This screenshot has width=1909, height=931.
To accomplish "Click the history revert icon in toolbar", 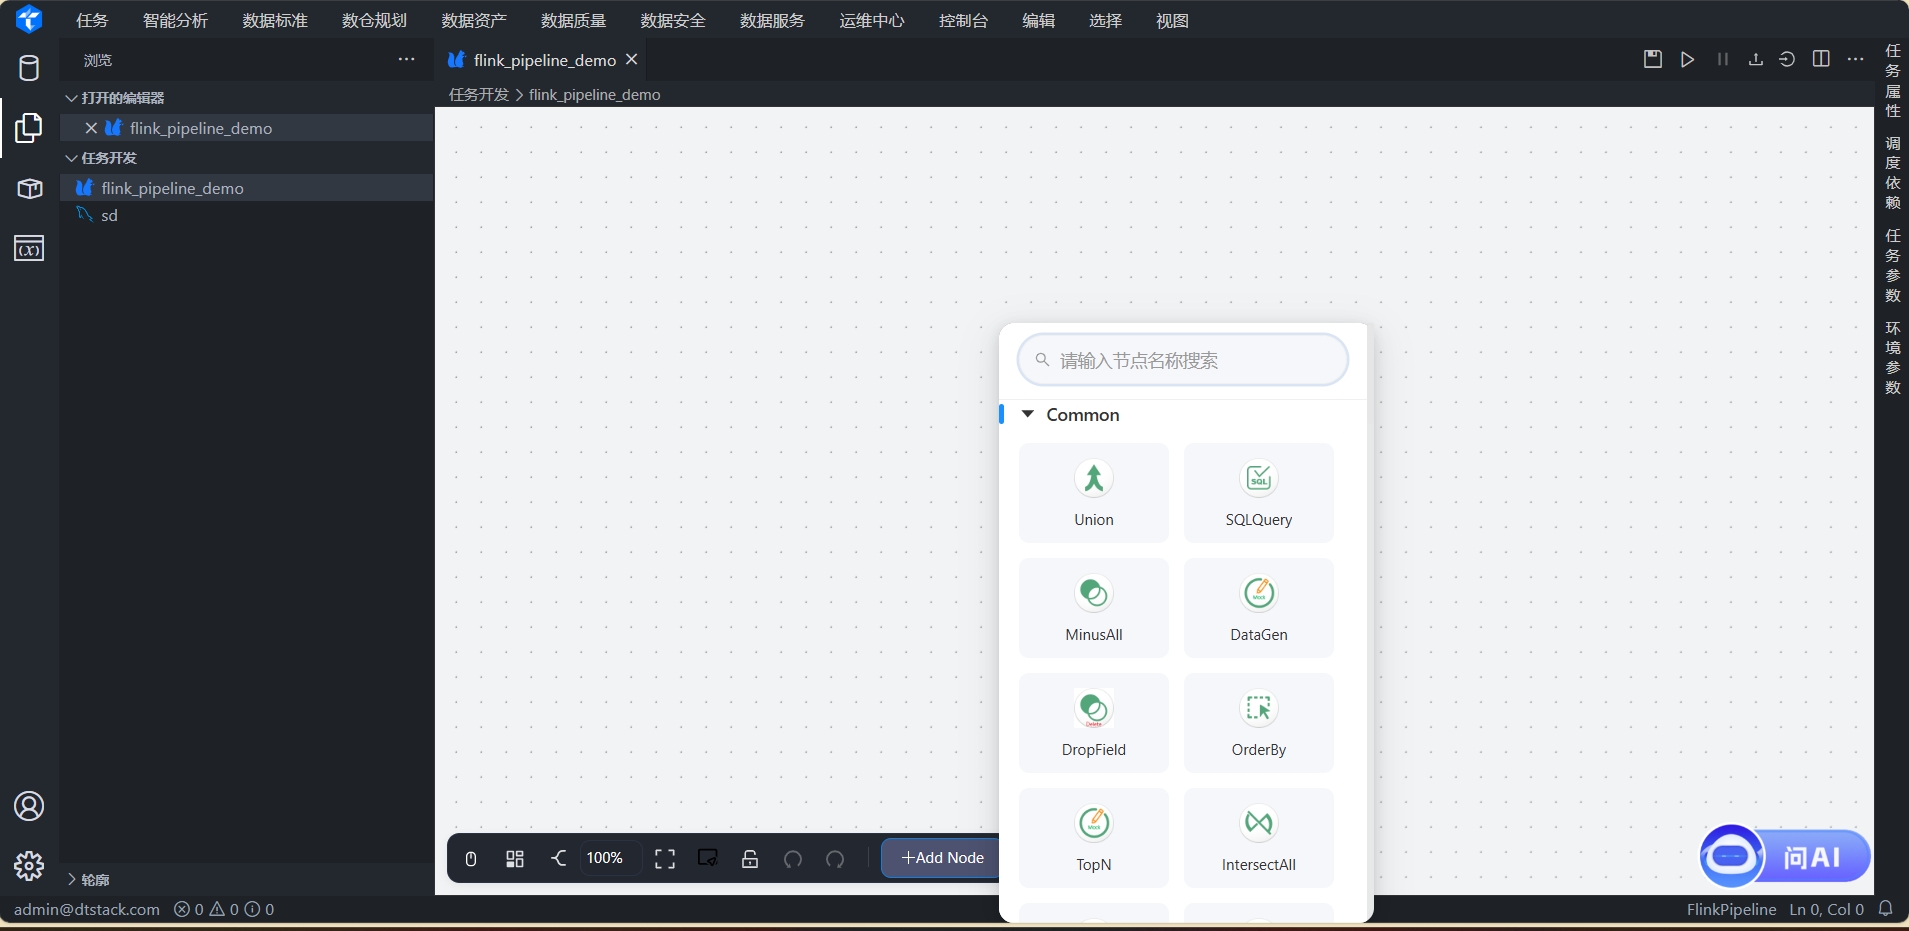I will 1787,59.
